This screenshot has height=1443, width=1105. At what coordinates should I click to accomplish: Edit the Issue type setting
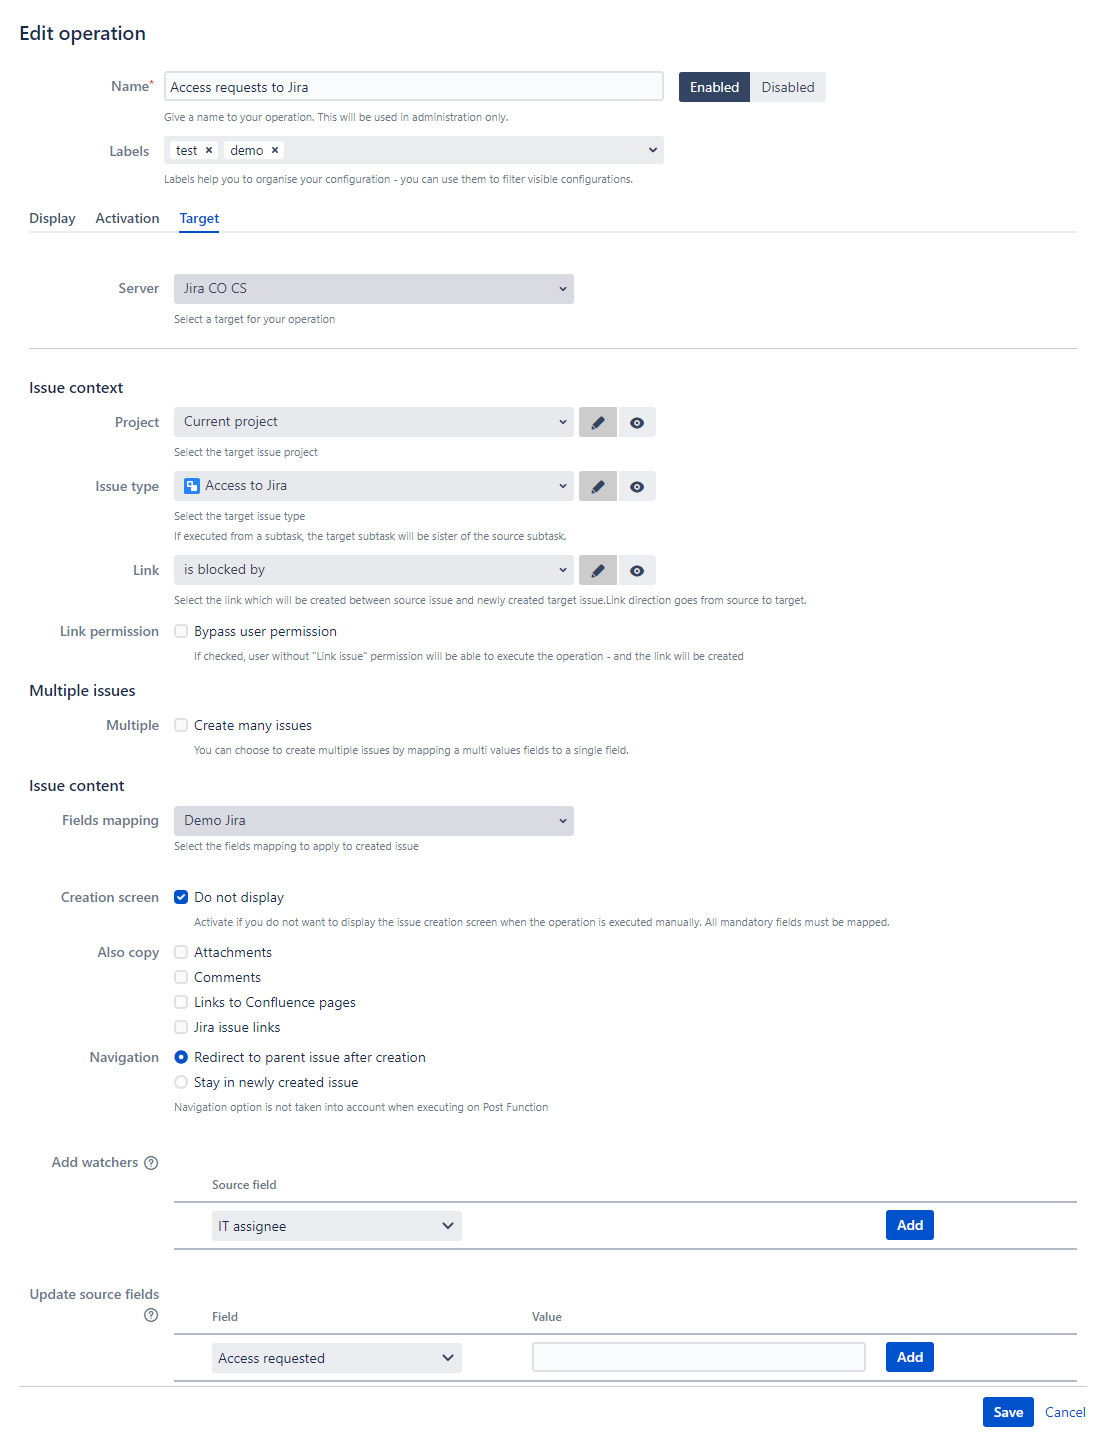coord(598,485)
